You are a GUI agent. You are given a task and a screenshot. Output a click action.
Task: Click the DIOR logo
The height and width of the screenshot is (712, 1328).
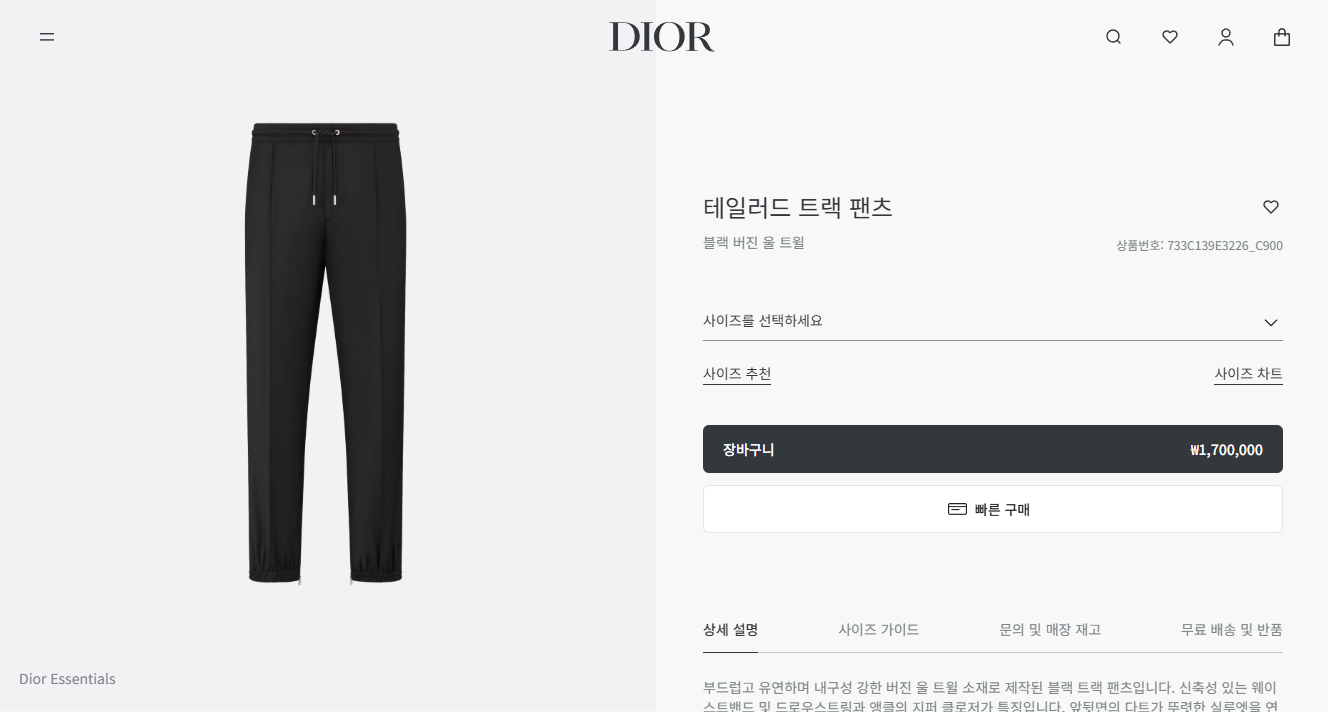[x=662, y=37]
